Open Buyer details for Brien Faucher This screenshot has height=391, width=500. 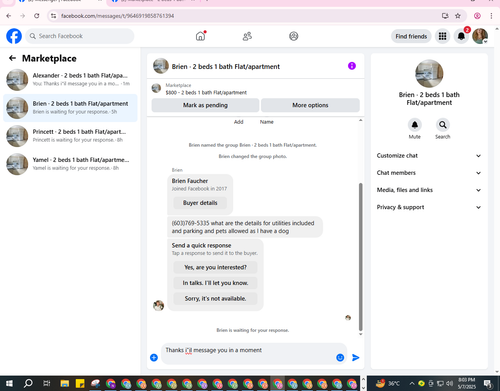200,203
